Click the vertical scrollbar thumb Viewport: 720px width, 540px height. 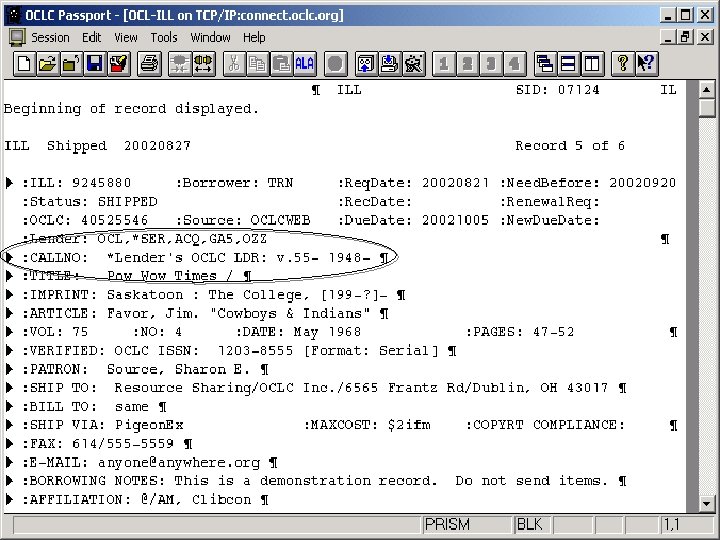(x=707, y=108)
